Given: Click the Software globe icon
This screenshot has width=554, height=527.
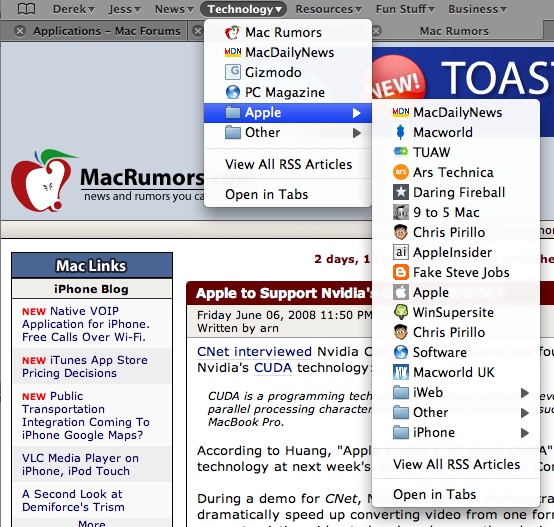Looking at the screenshot, I should [401, 352].
